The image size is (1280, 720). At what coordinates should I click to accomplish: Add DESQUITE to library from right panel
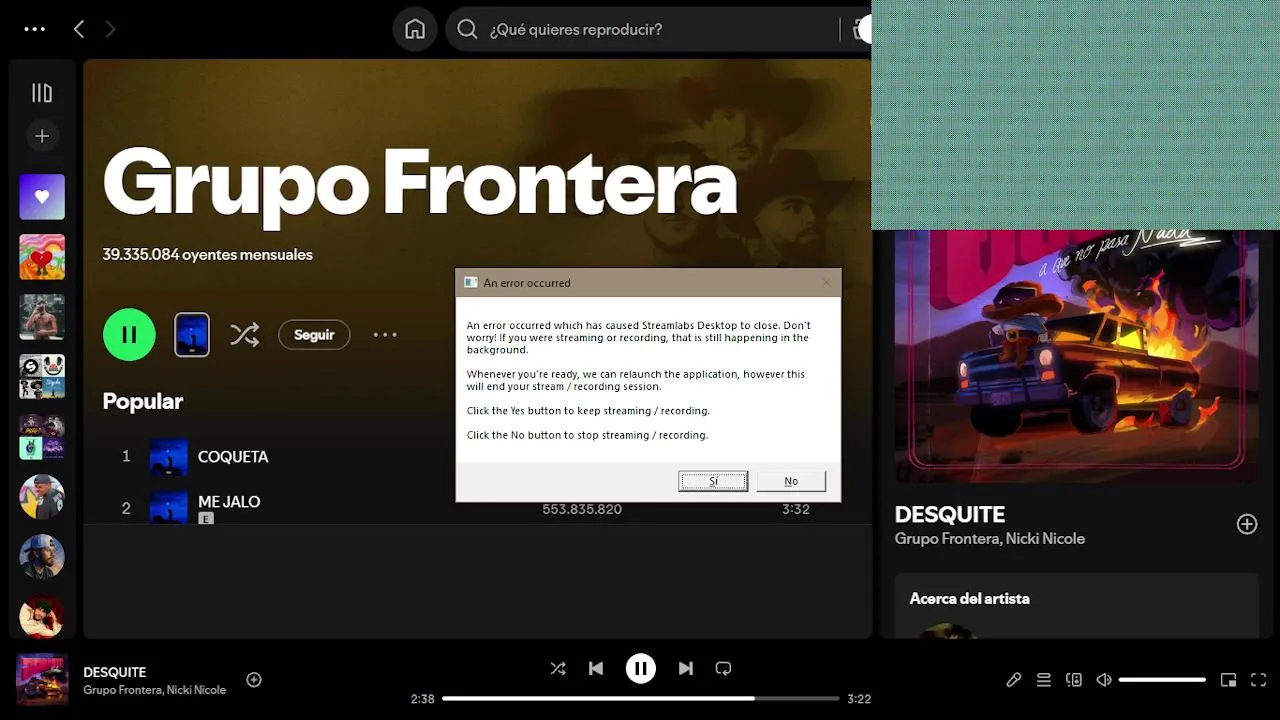1247,524
